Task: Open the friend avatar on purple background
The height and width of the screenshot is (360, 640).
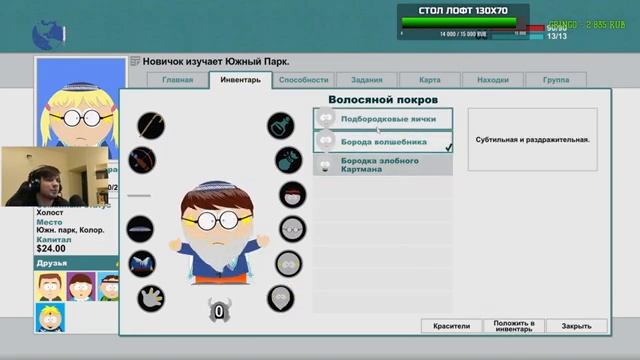Action: tap(81, 287)
